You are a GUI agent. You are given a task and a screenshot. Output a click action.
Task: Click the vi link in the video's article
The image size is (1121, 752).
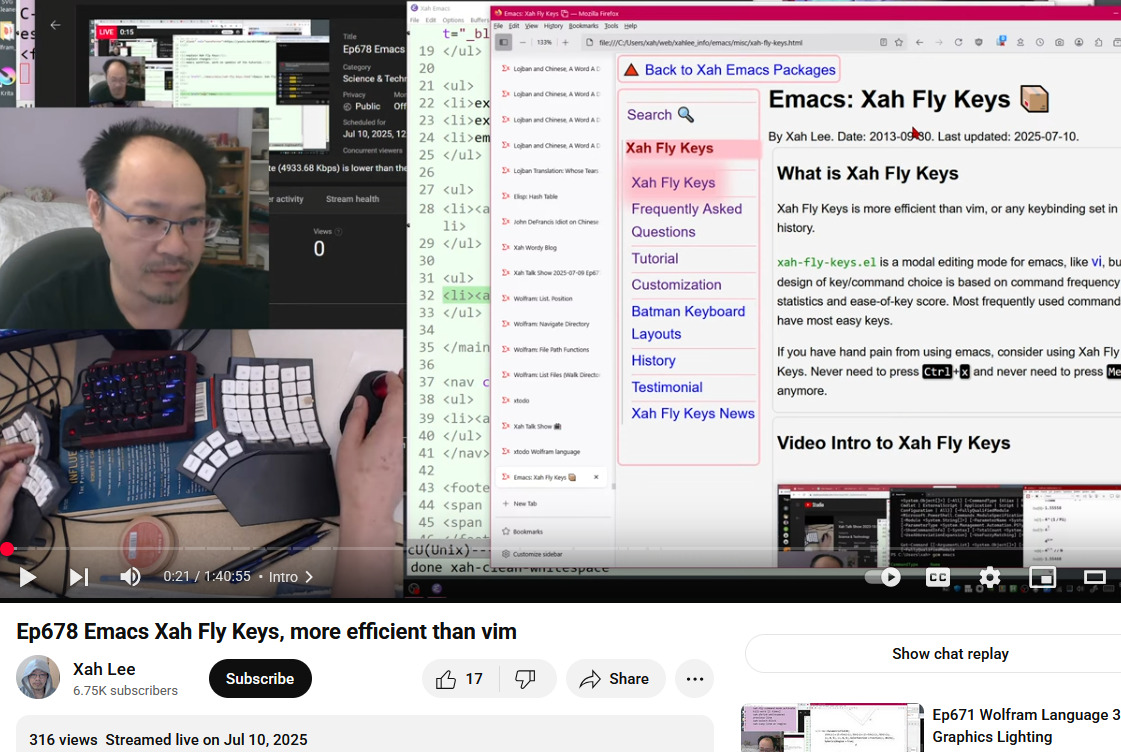pos(1096,262)
